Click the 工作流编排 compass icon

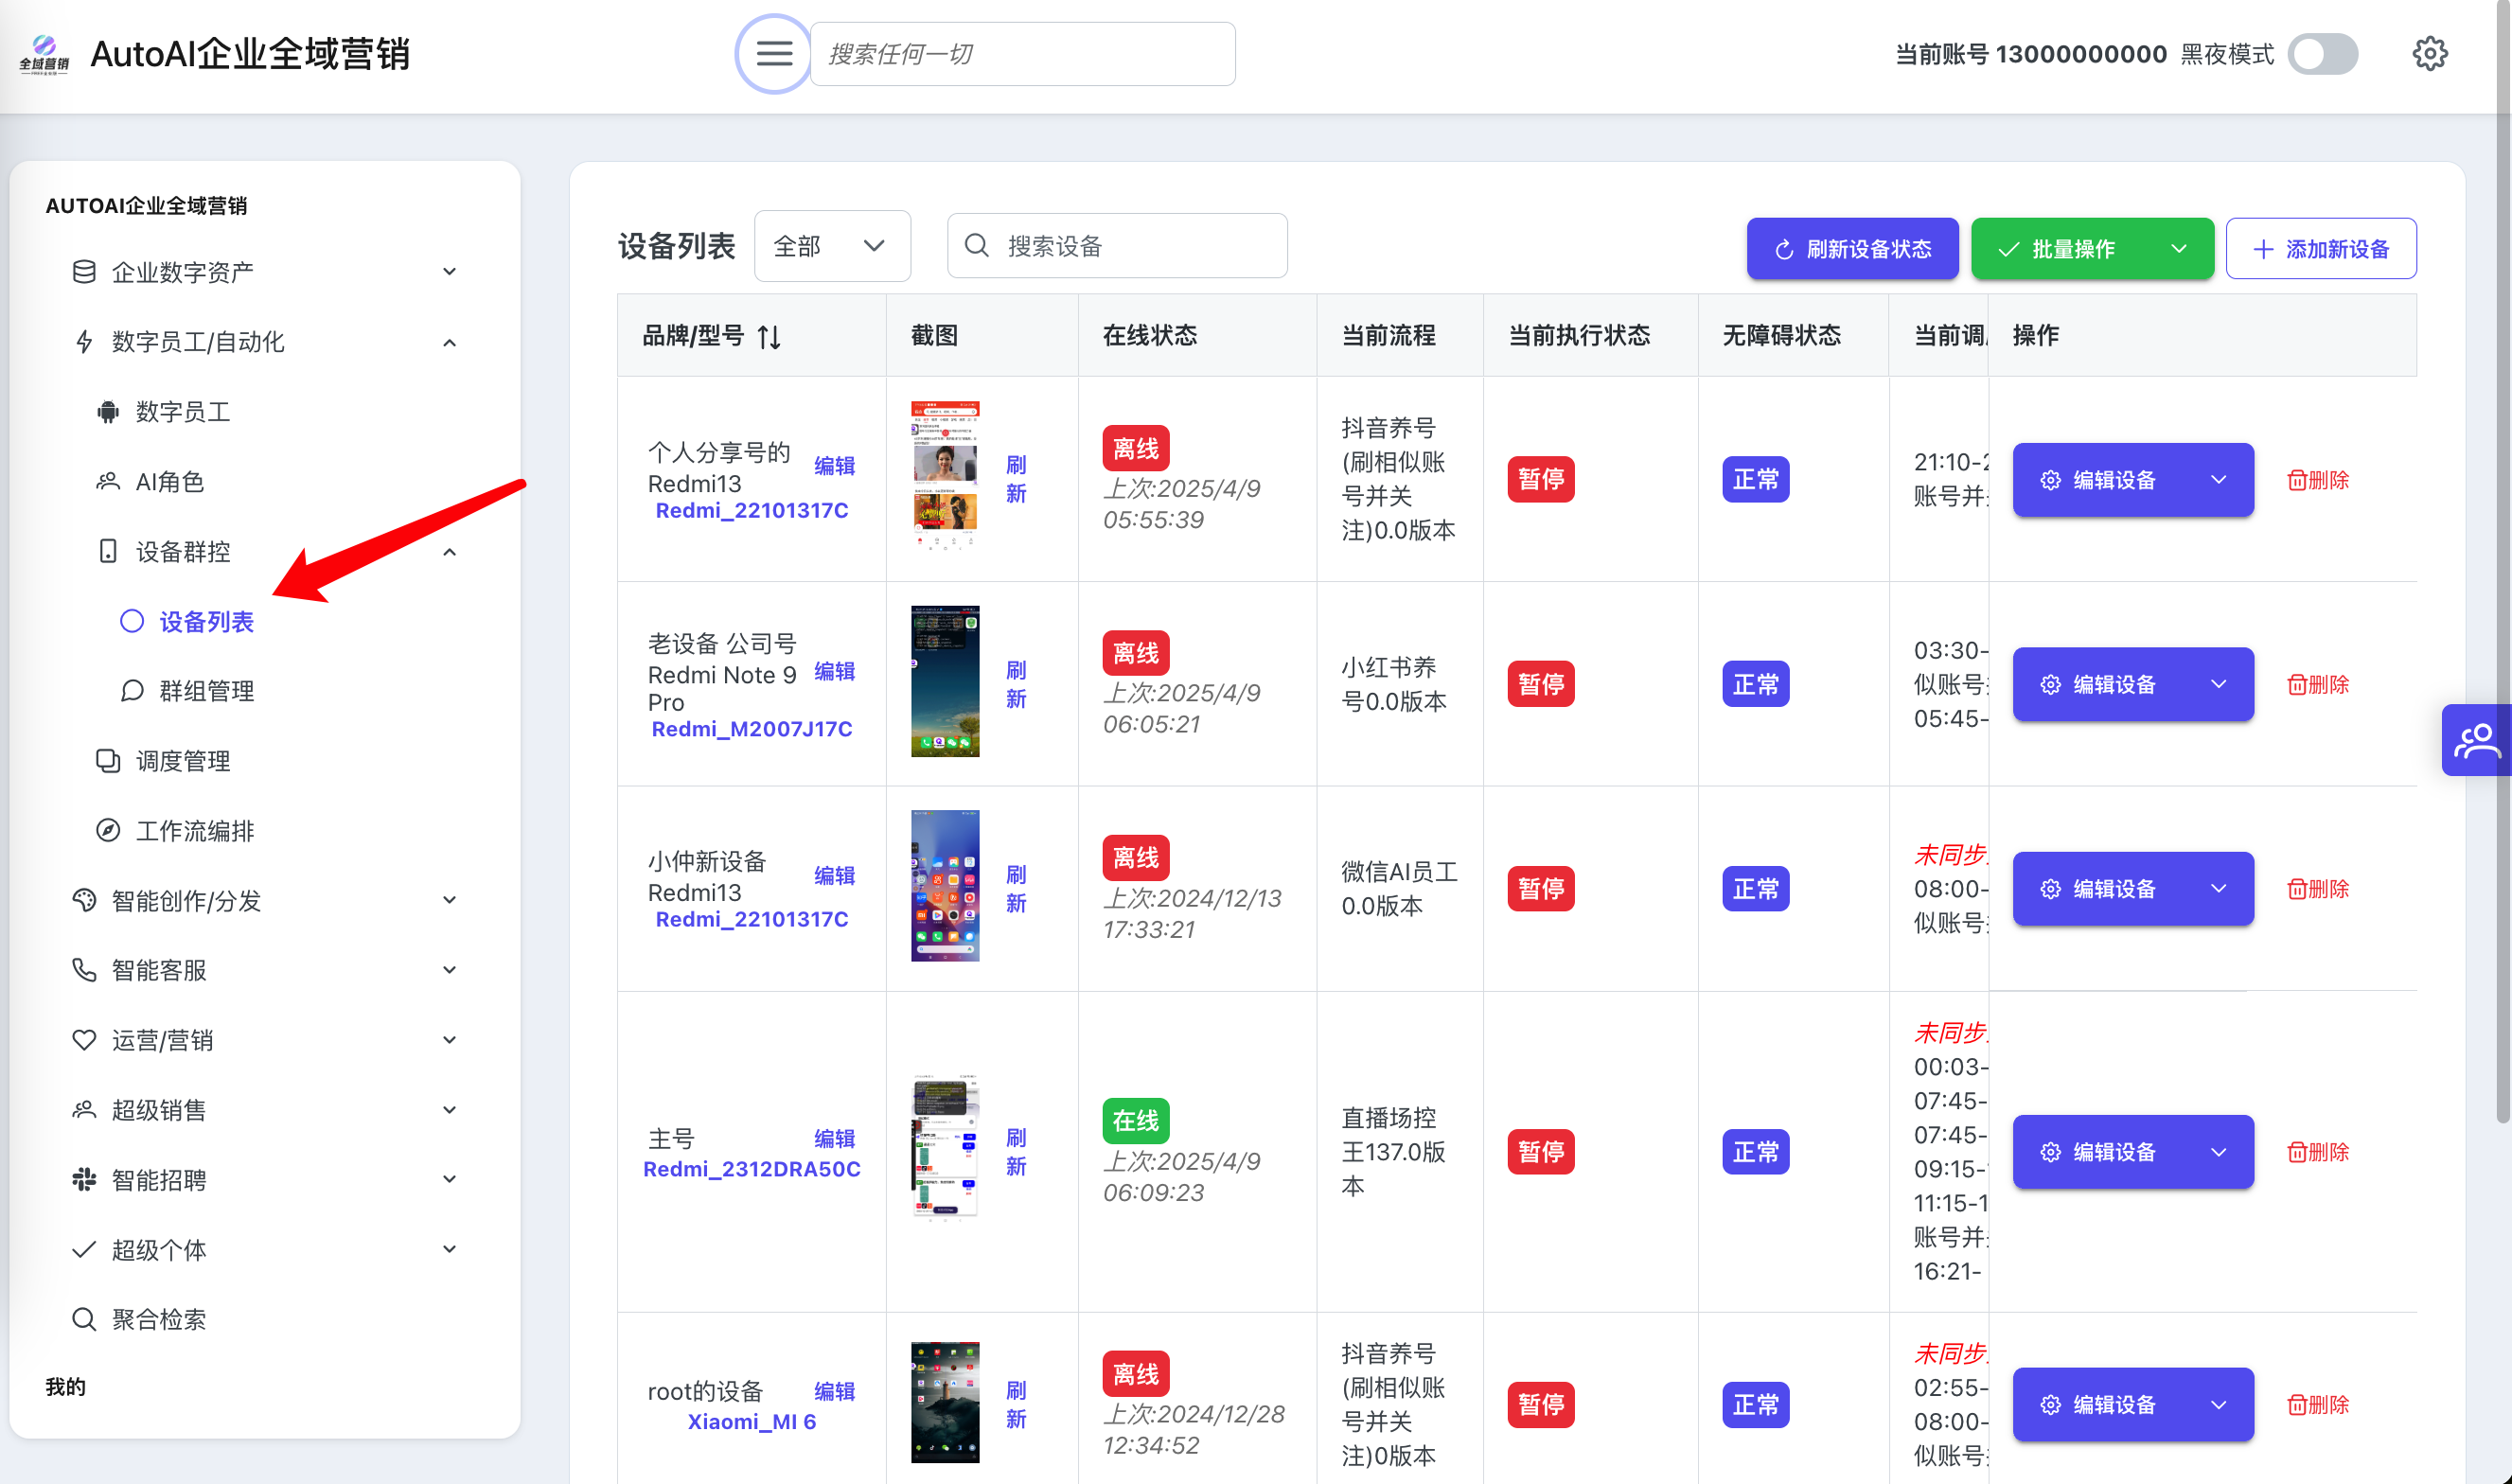pyautogui.click(x=108, y=830)
